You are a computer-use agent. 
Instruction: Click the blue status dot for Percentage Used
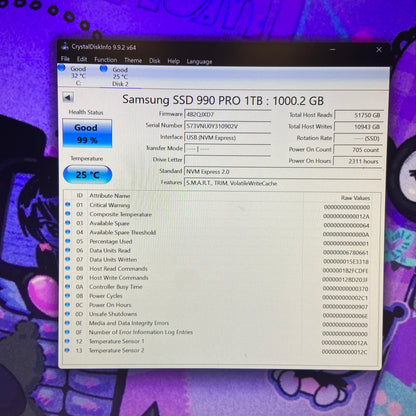coord(68,241)
